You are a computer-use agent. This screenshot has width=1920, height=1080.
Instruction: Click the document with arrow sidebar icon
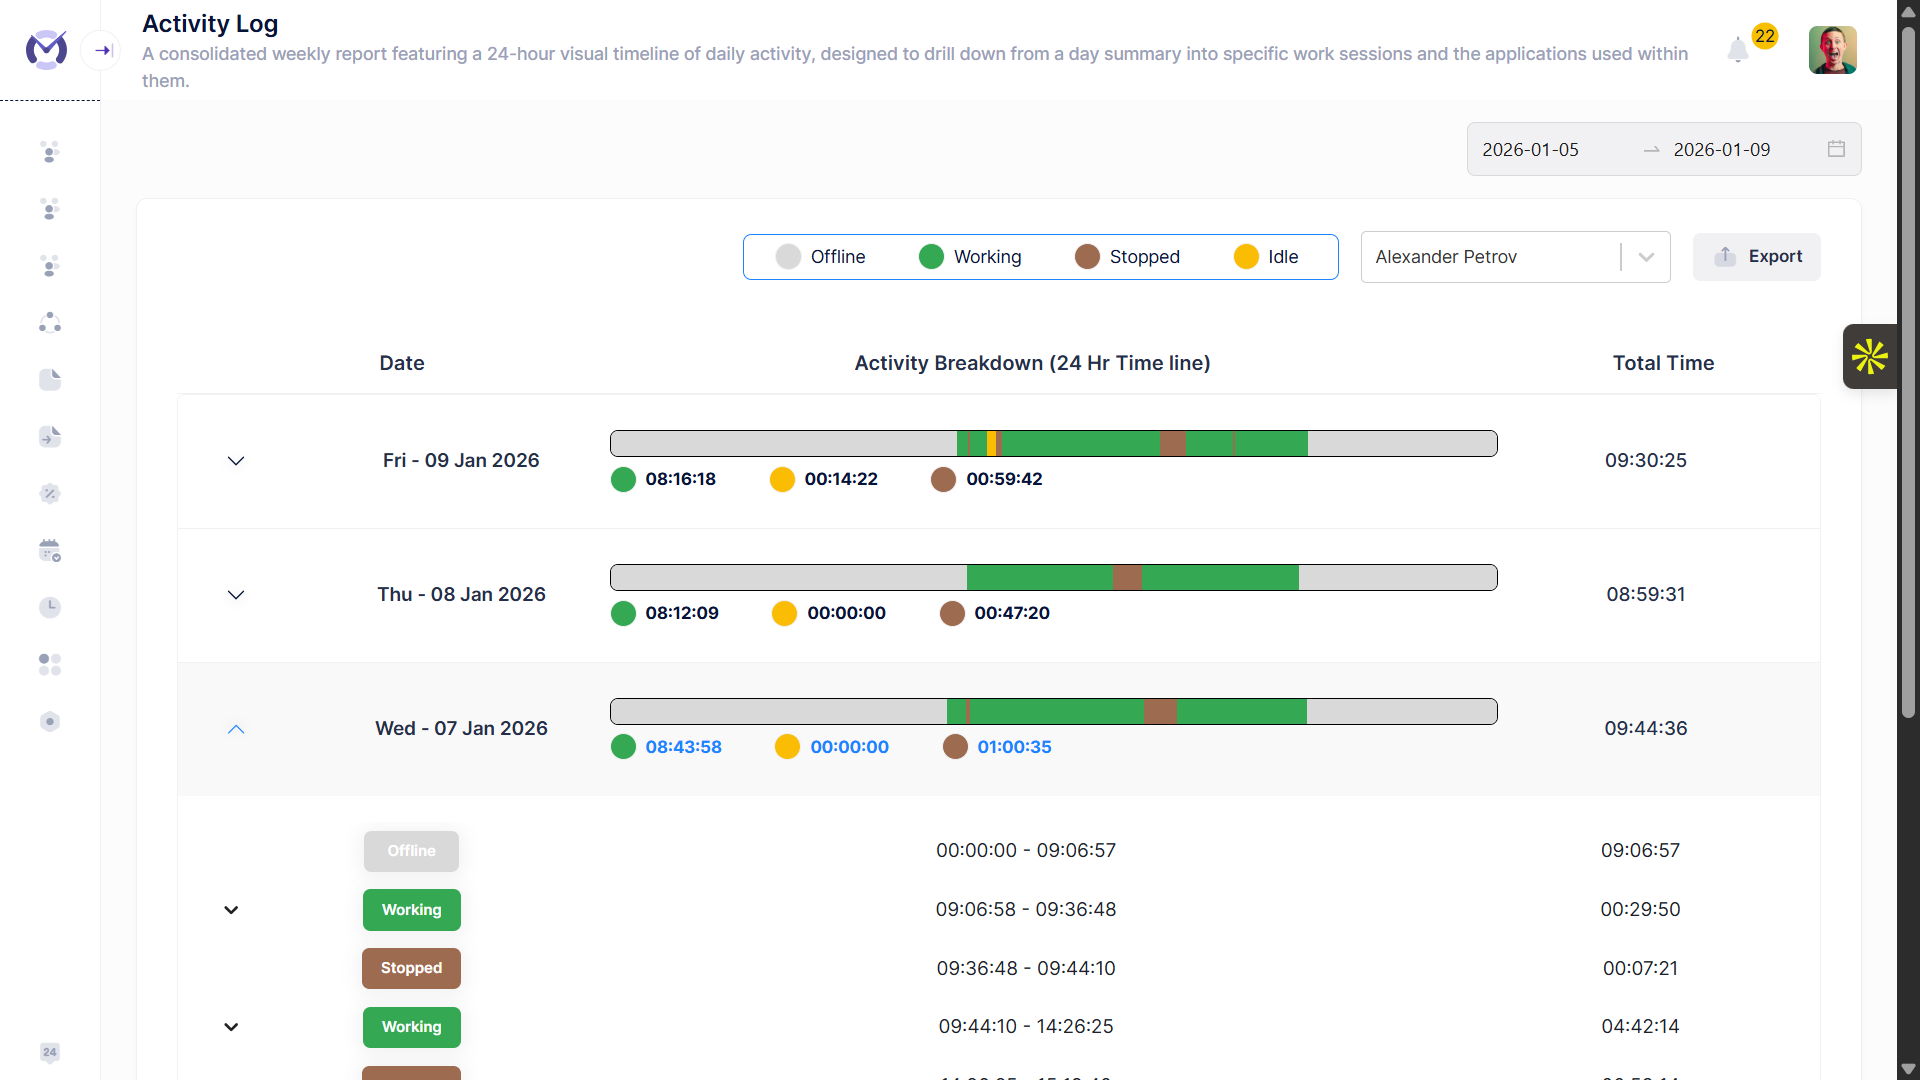click(x=50, y=436)
